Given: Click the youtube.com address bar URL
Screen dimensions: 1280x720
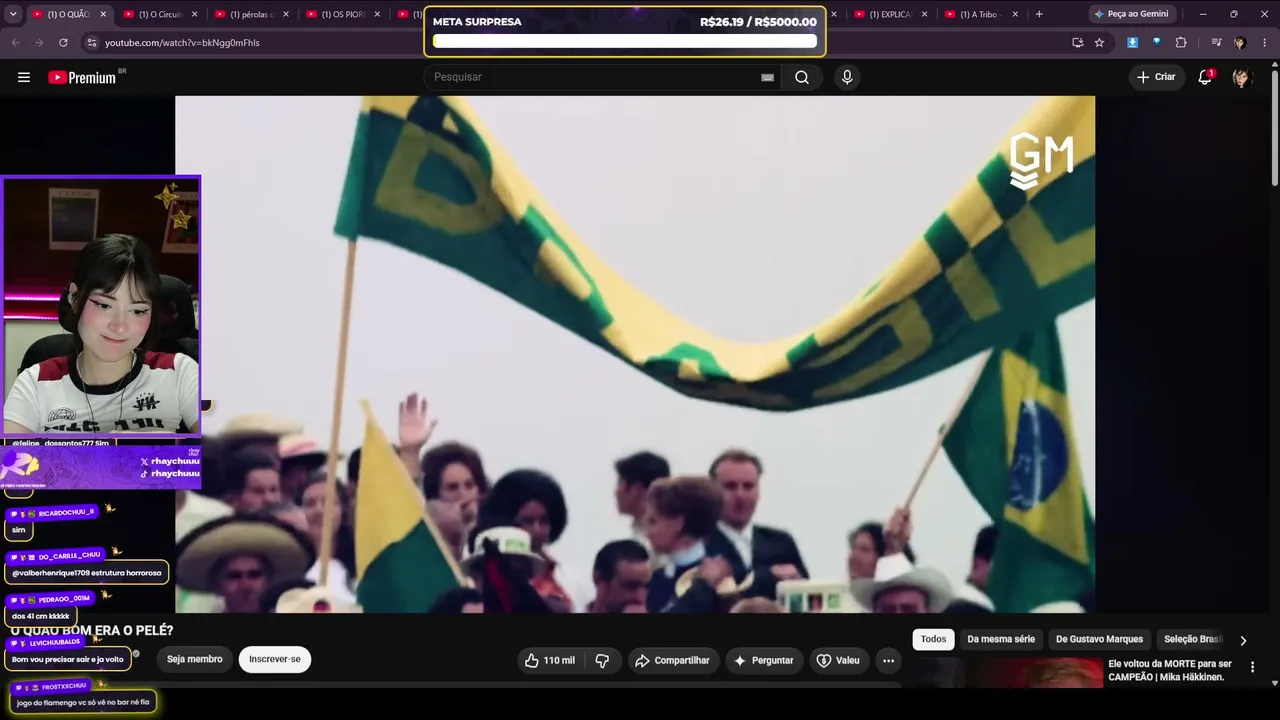Looking at the screenshot, I should pyautogui.click(x=182, y=43).
